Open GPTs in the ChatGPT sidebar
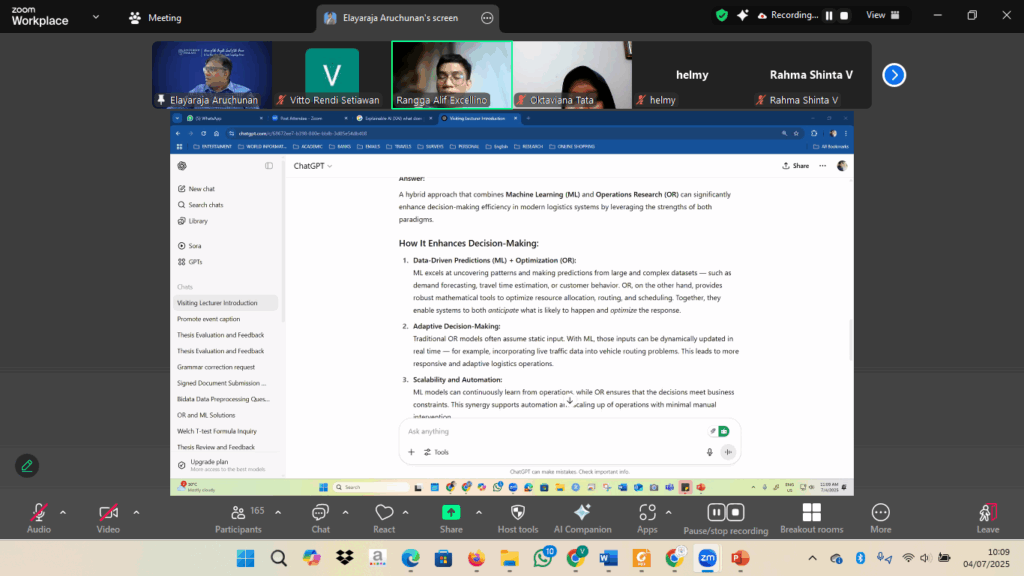The image size is (1024, 576). [x=190, y=262]
